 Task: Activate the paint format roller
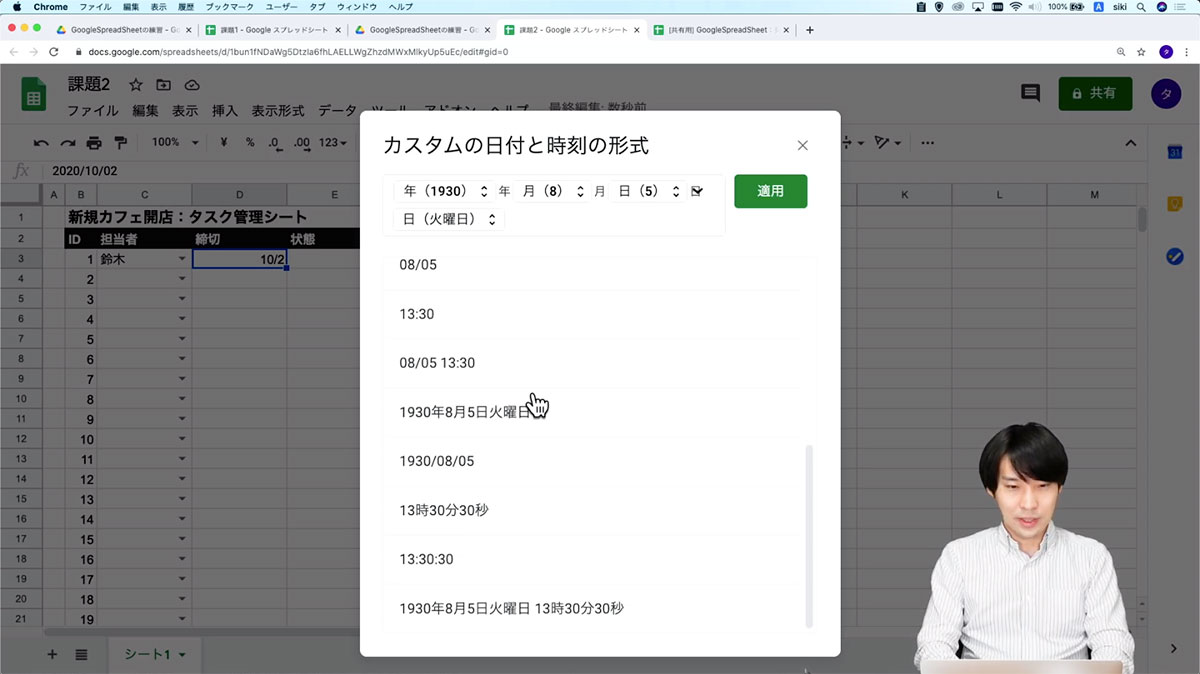click(x=120, y=142)
